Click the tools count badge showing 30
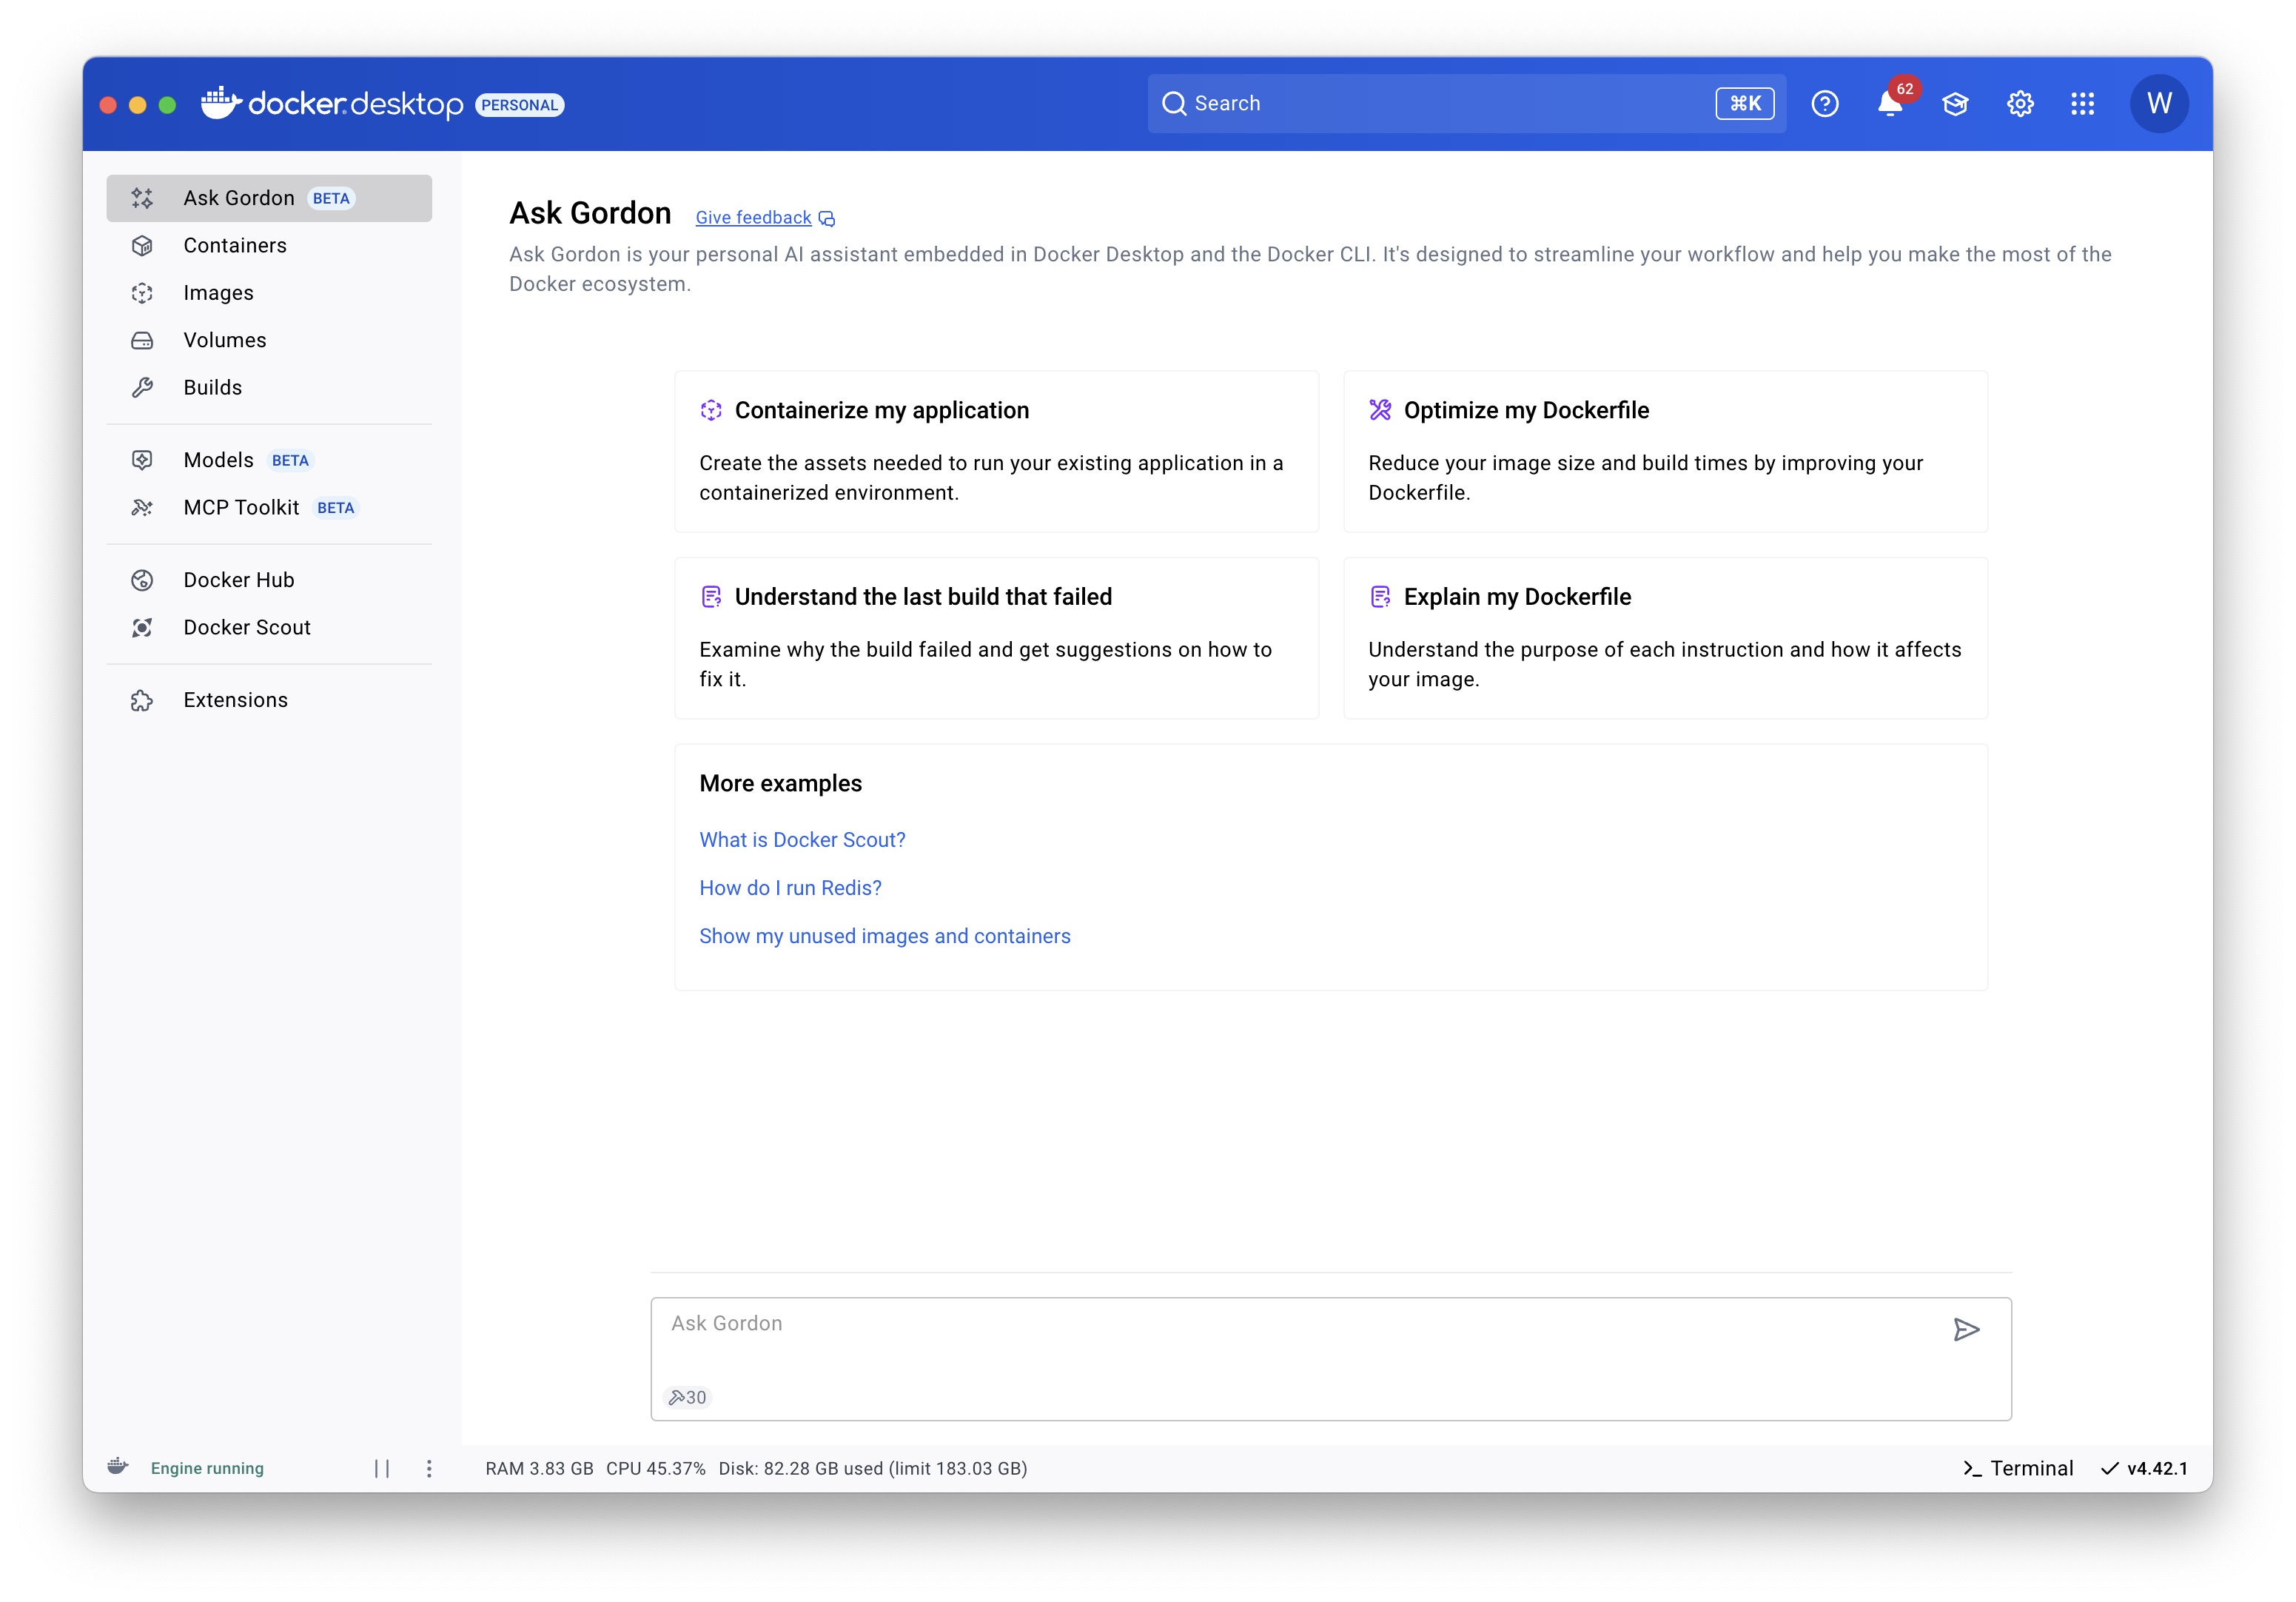 click(687, 1397)
